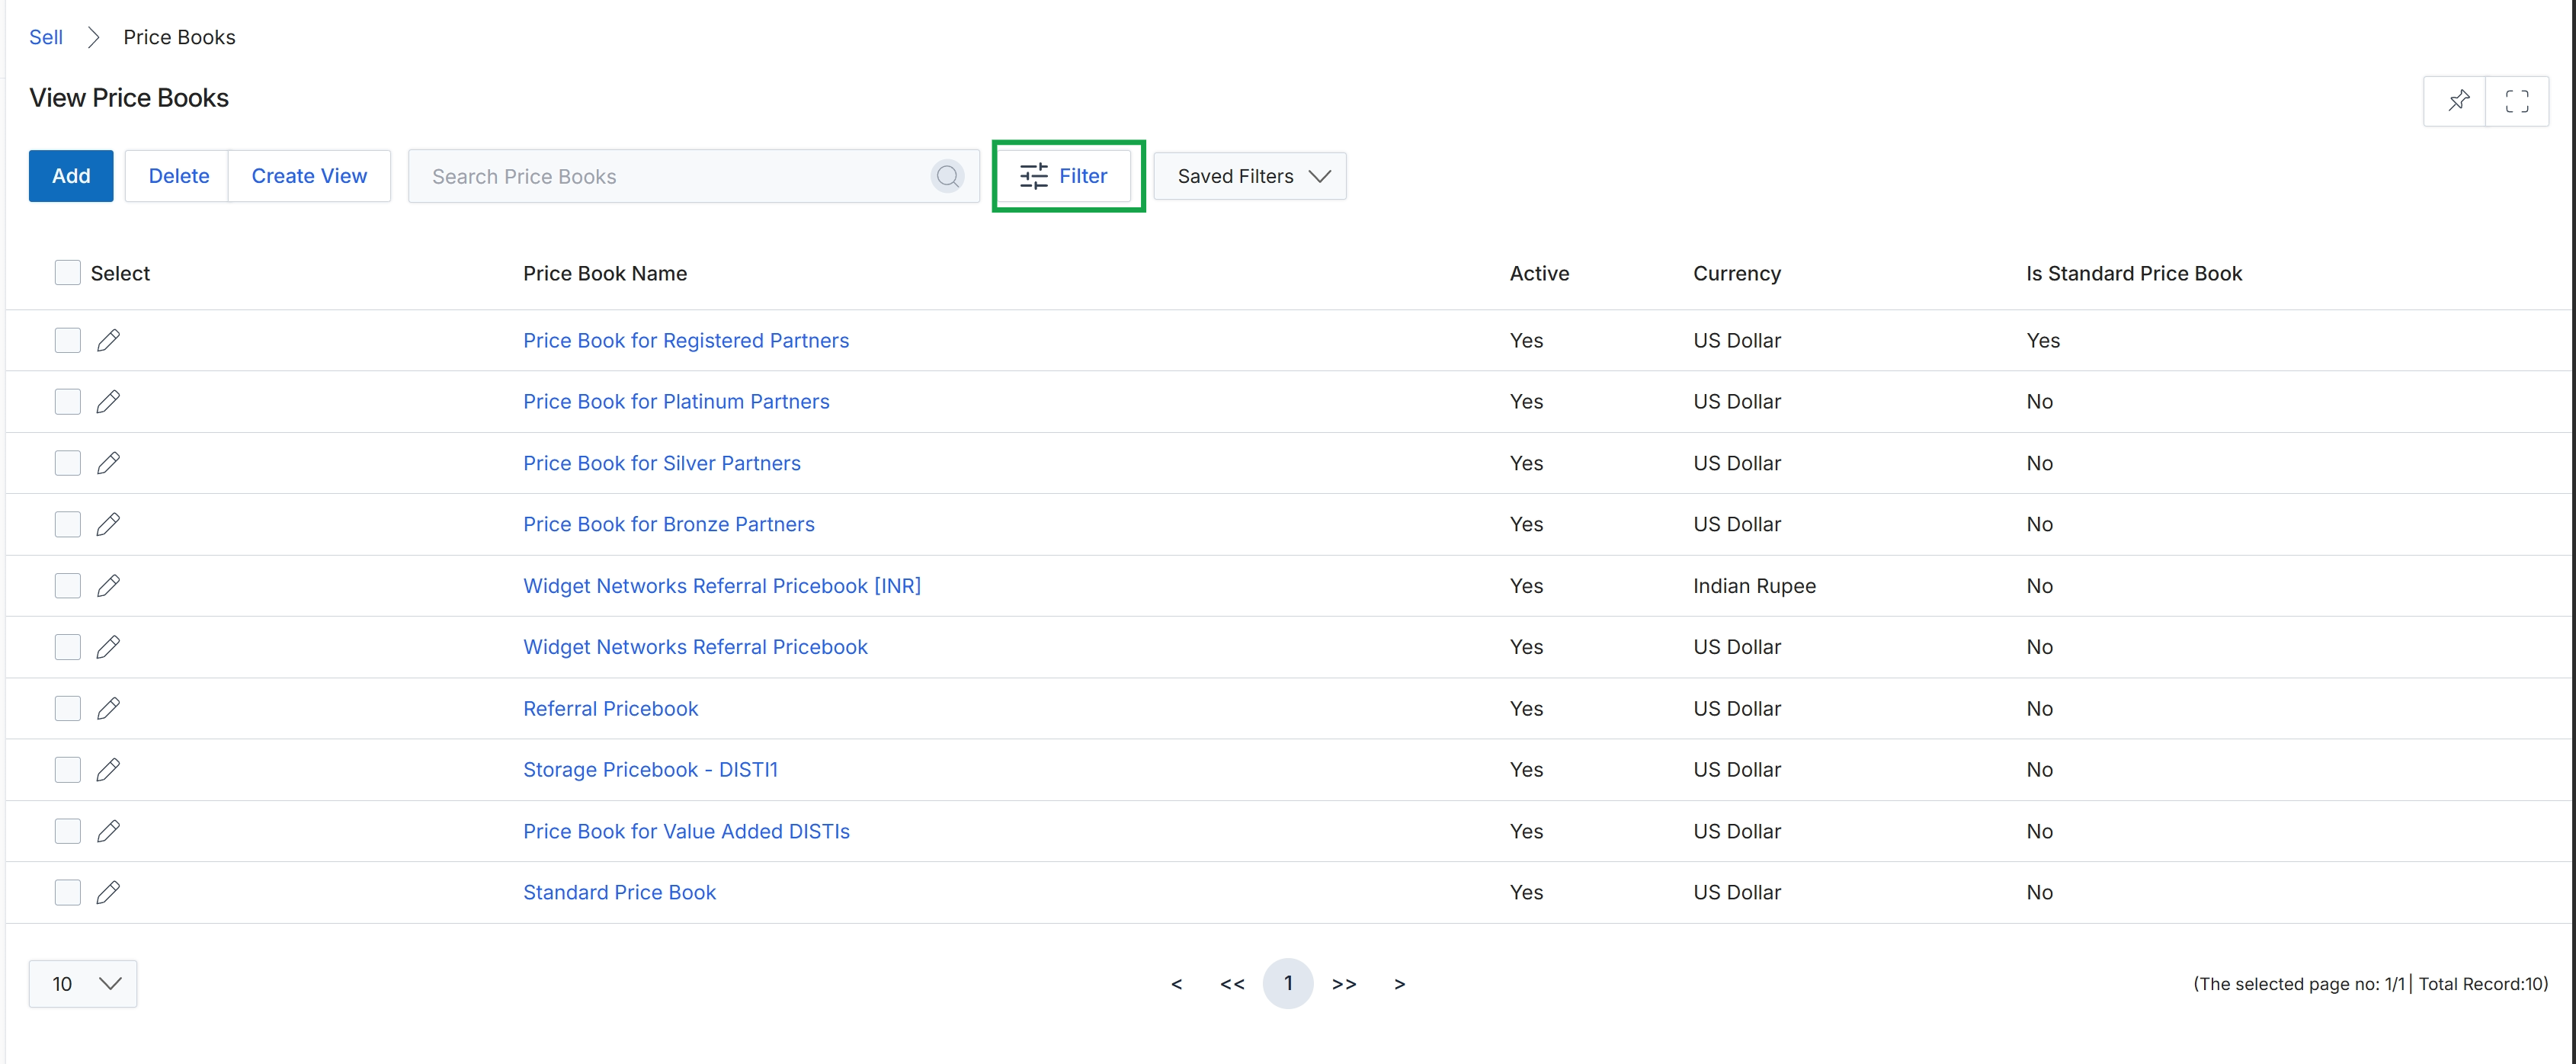Click the Indian Rupee currency cell

(1754, 586)
